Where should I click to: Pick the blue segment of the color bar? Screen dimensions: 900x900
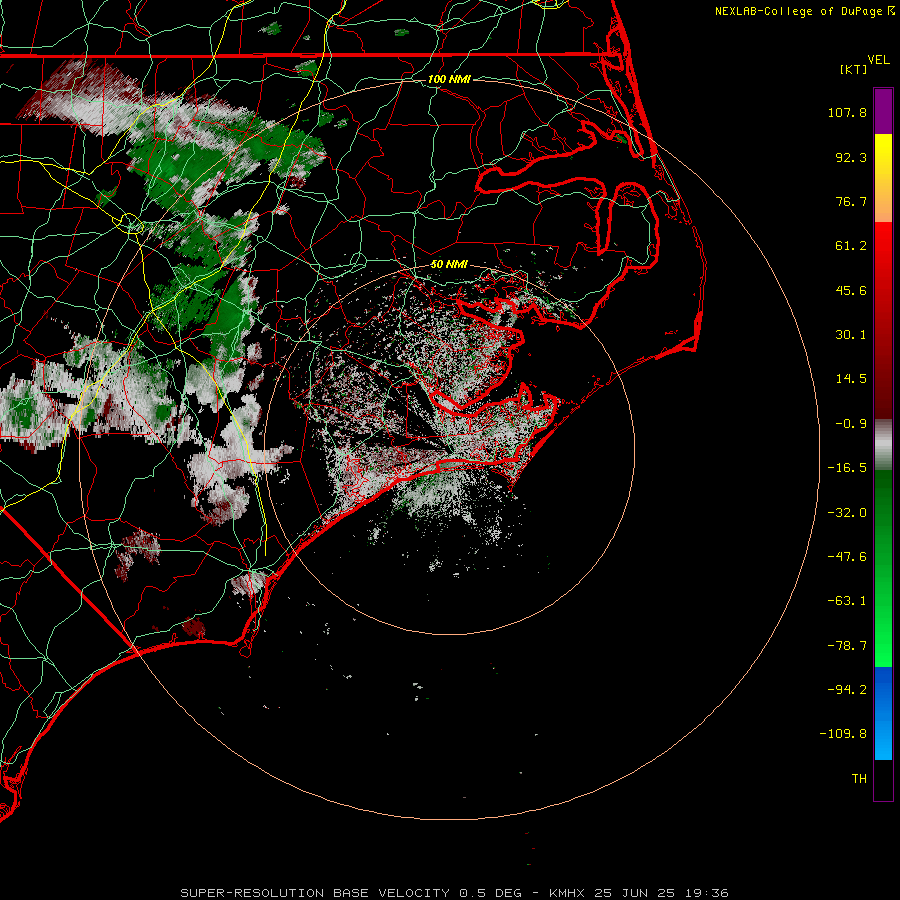click(x=883, y=712)
